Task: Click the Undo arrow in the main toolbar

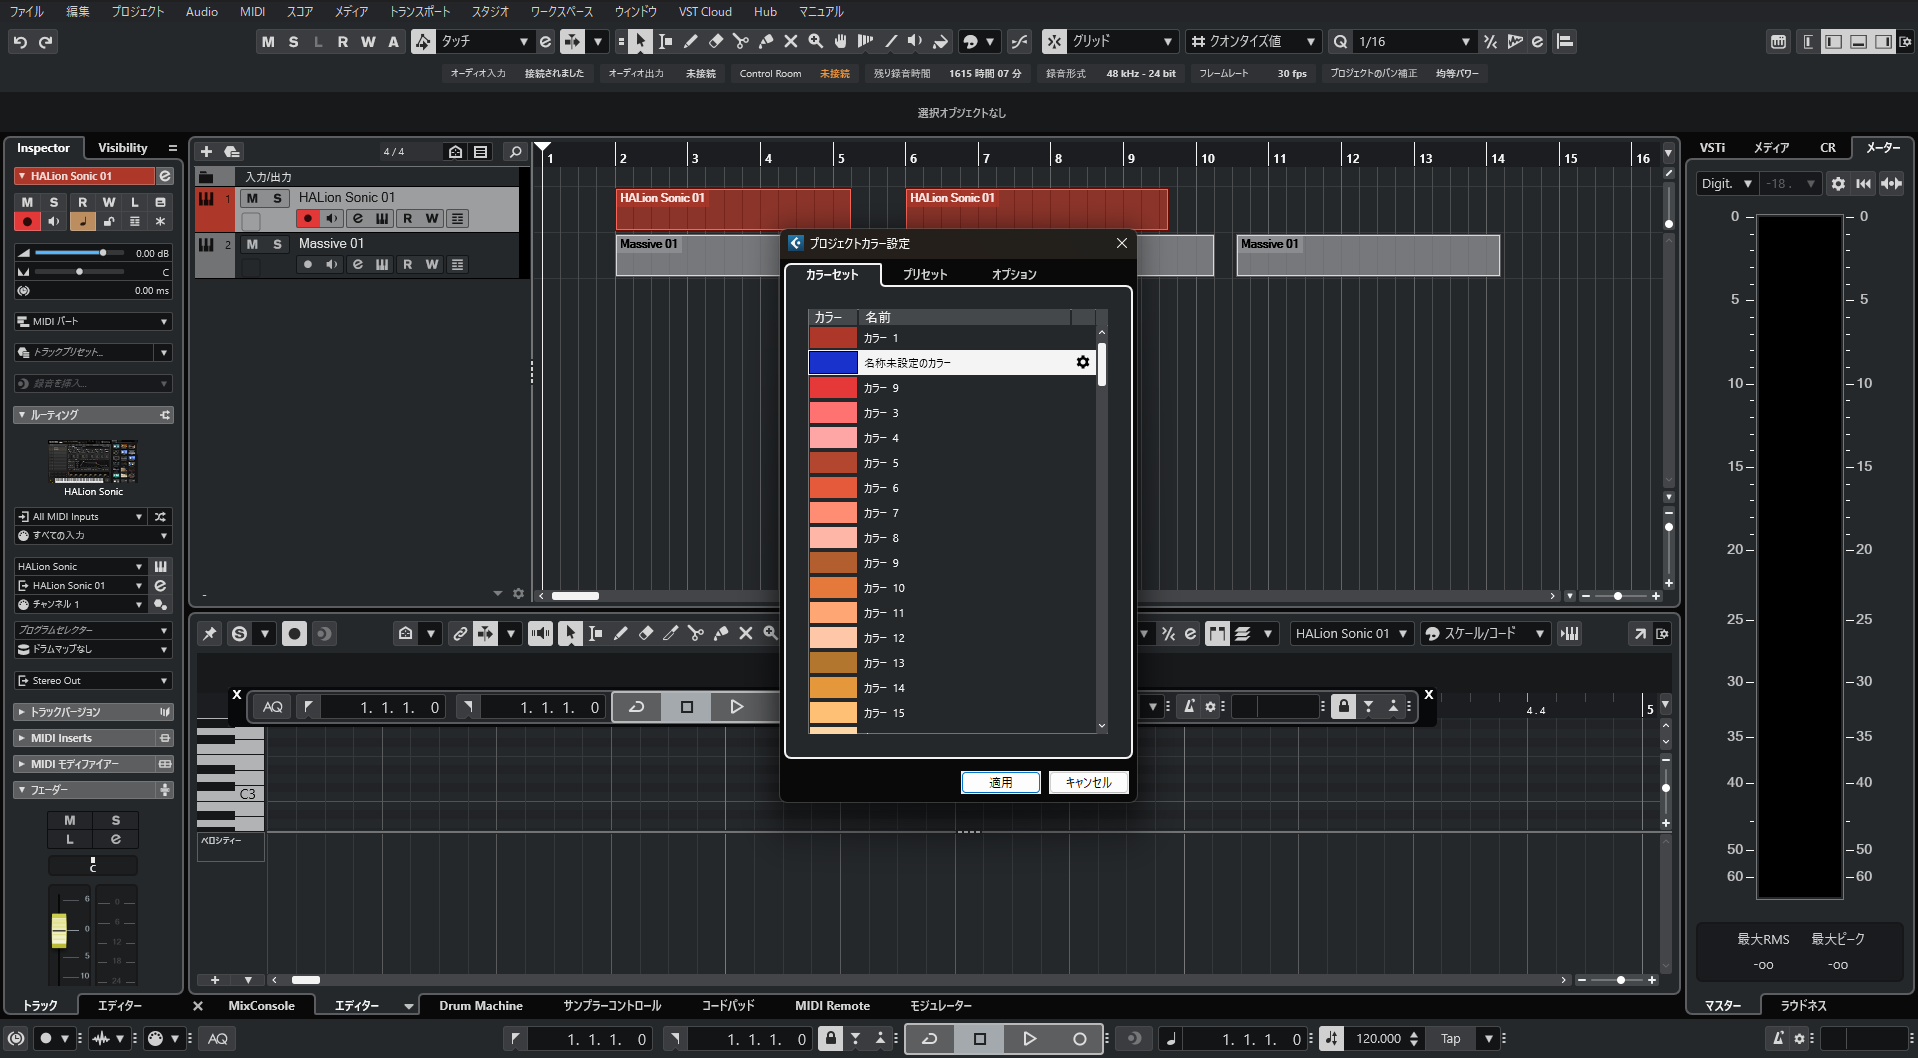Action: point(20,42)
